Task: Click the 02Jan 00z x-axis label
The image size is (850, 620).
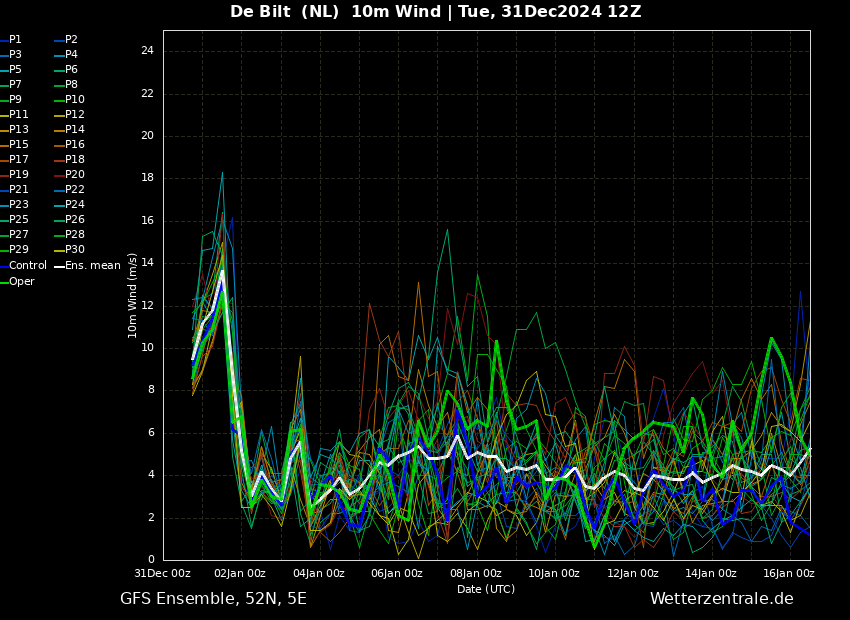Action: click(x=240, y=573)
